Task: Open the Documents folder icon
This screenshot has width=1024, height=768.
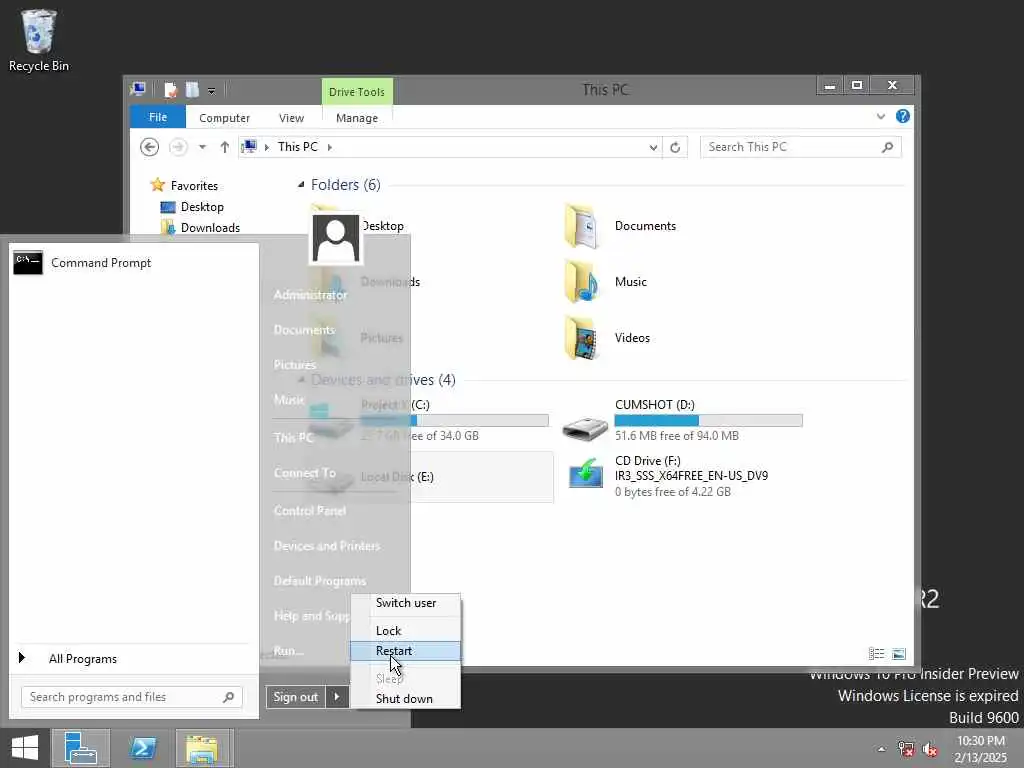Action: click(581, 226)
